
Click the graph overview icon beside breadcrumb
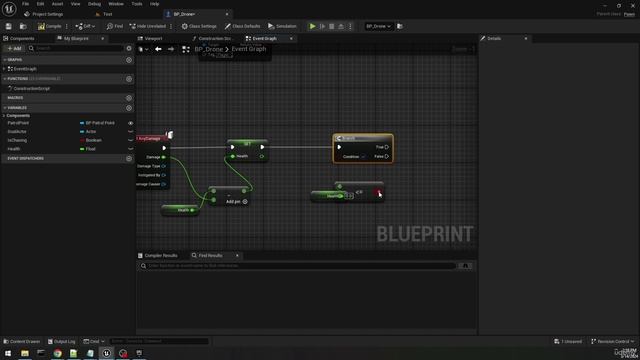[x=186, y=49]
